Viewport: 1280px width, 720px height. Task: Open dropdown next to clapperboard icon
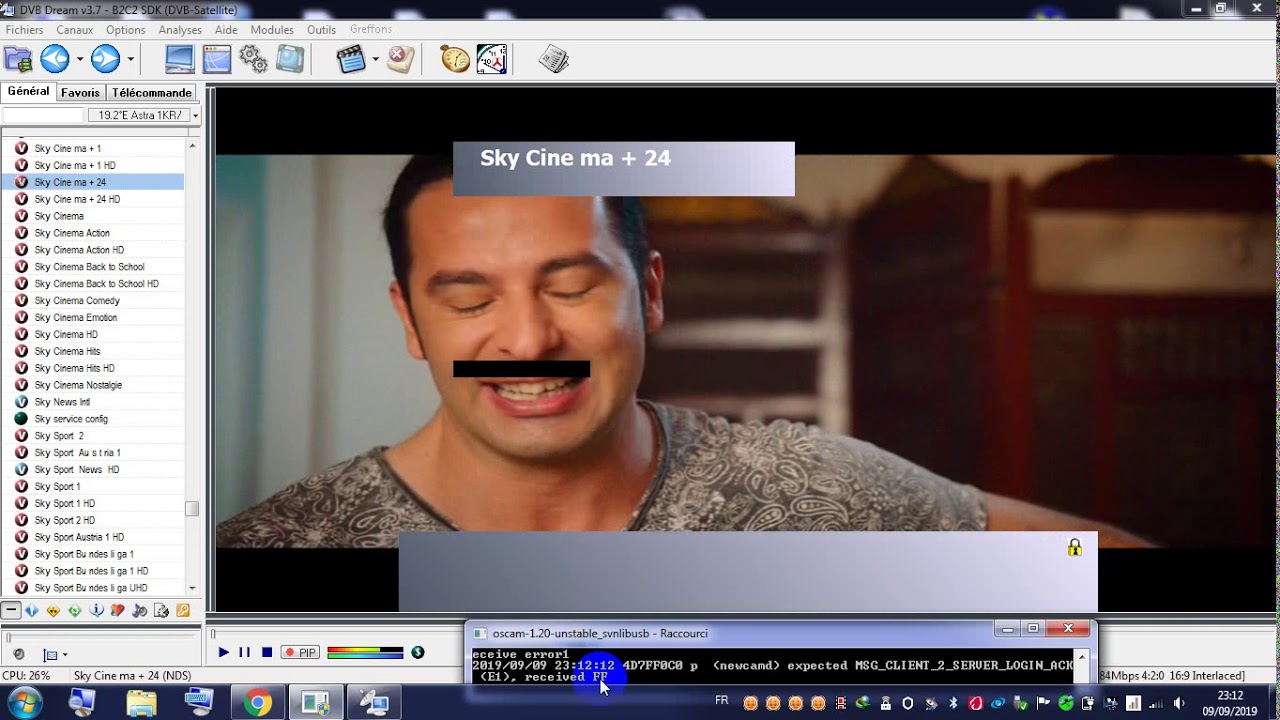tap(375, 60)
